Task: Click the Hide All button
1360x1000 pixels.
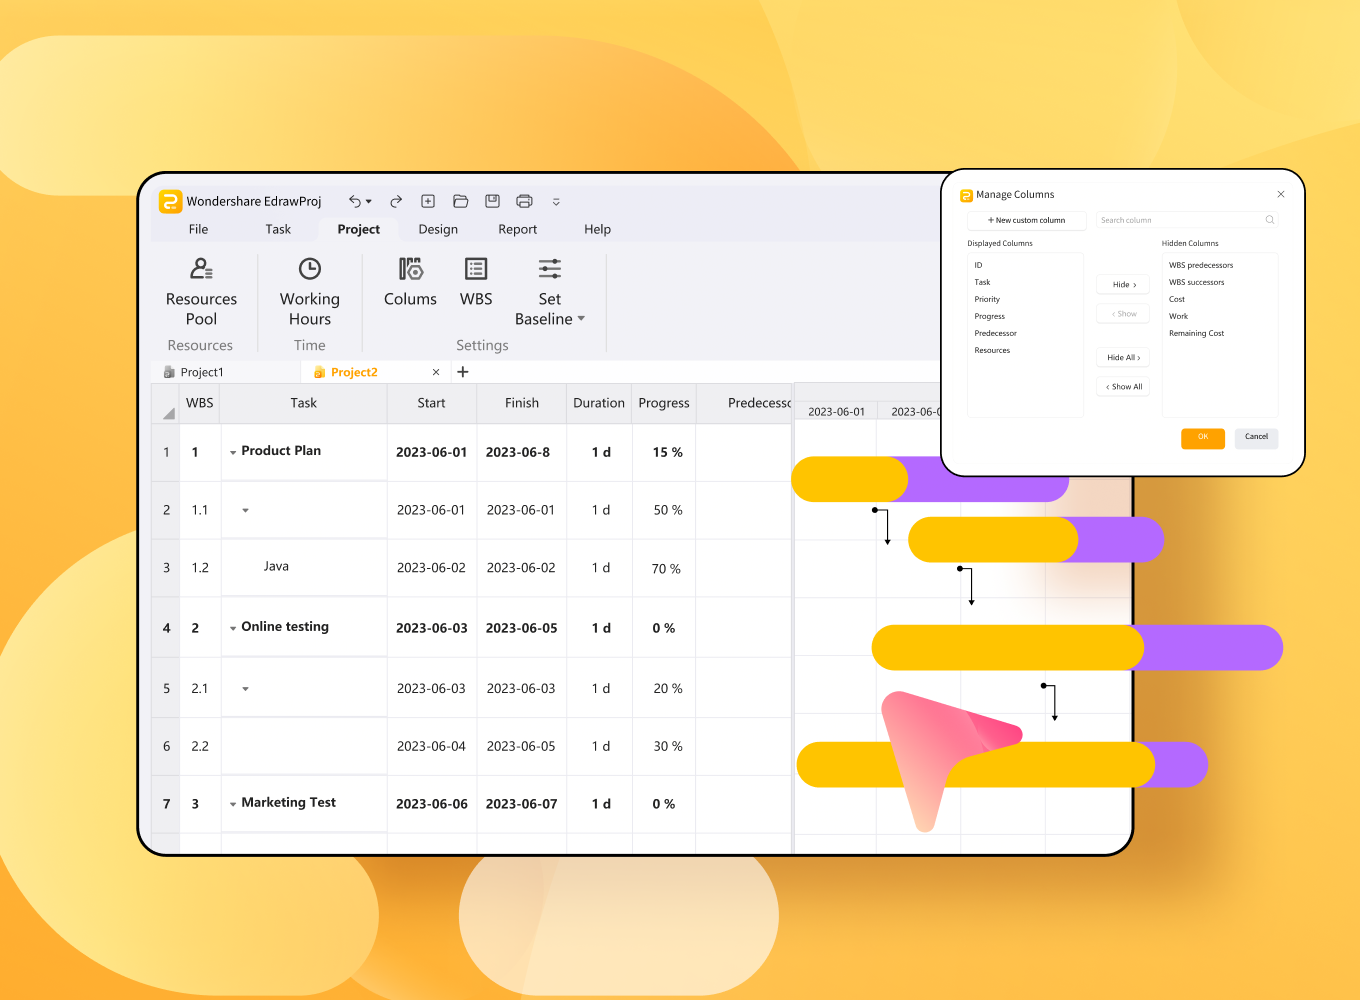Action: tap(1124, 358)
